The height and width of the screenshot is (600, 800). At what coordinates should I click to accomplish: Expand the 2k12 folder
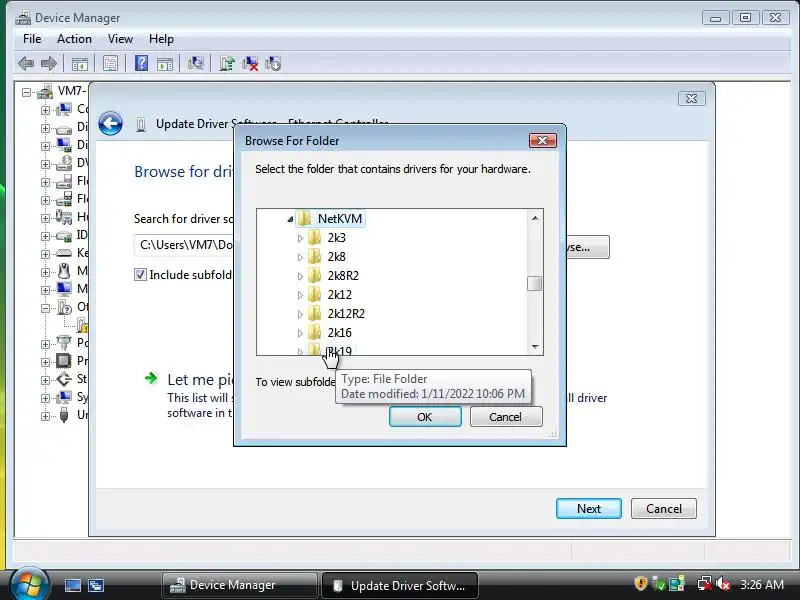coord(300,295)
